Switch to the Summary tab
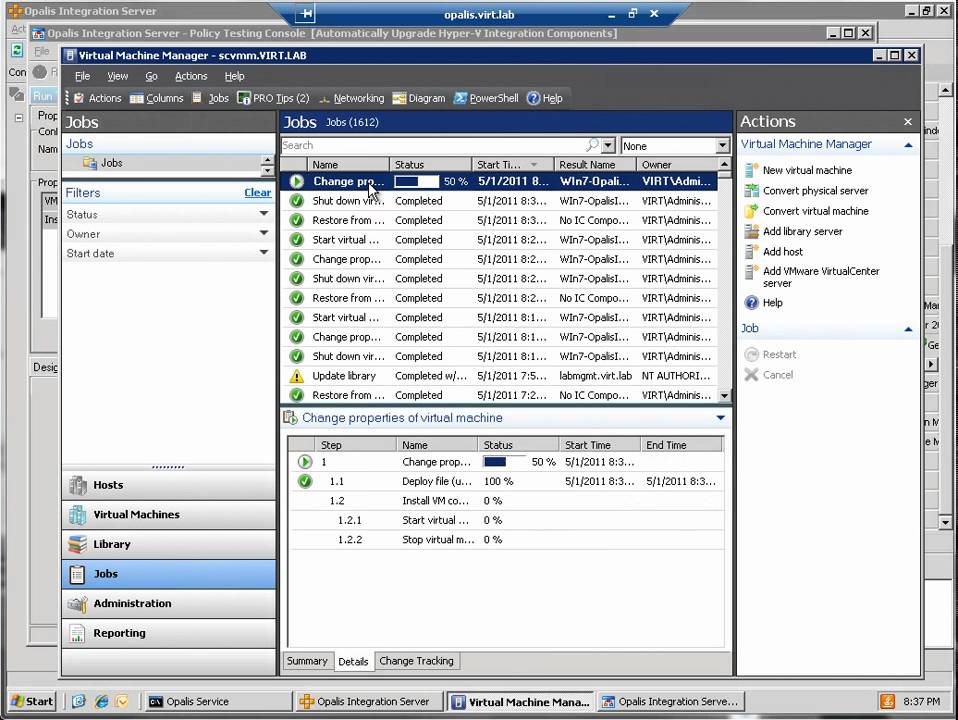Image resolution: width=958 pixels, height=720 pixels. click(x=307, y=661)
